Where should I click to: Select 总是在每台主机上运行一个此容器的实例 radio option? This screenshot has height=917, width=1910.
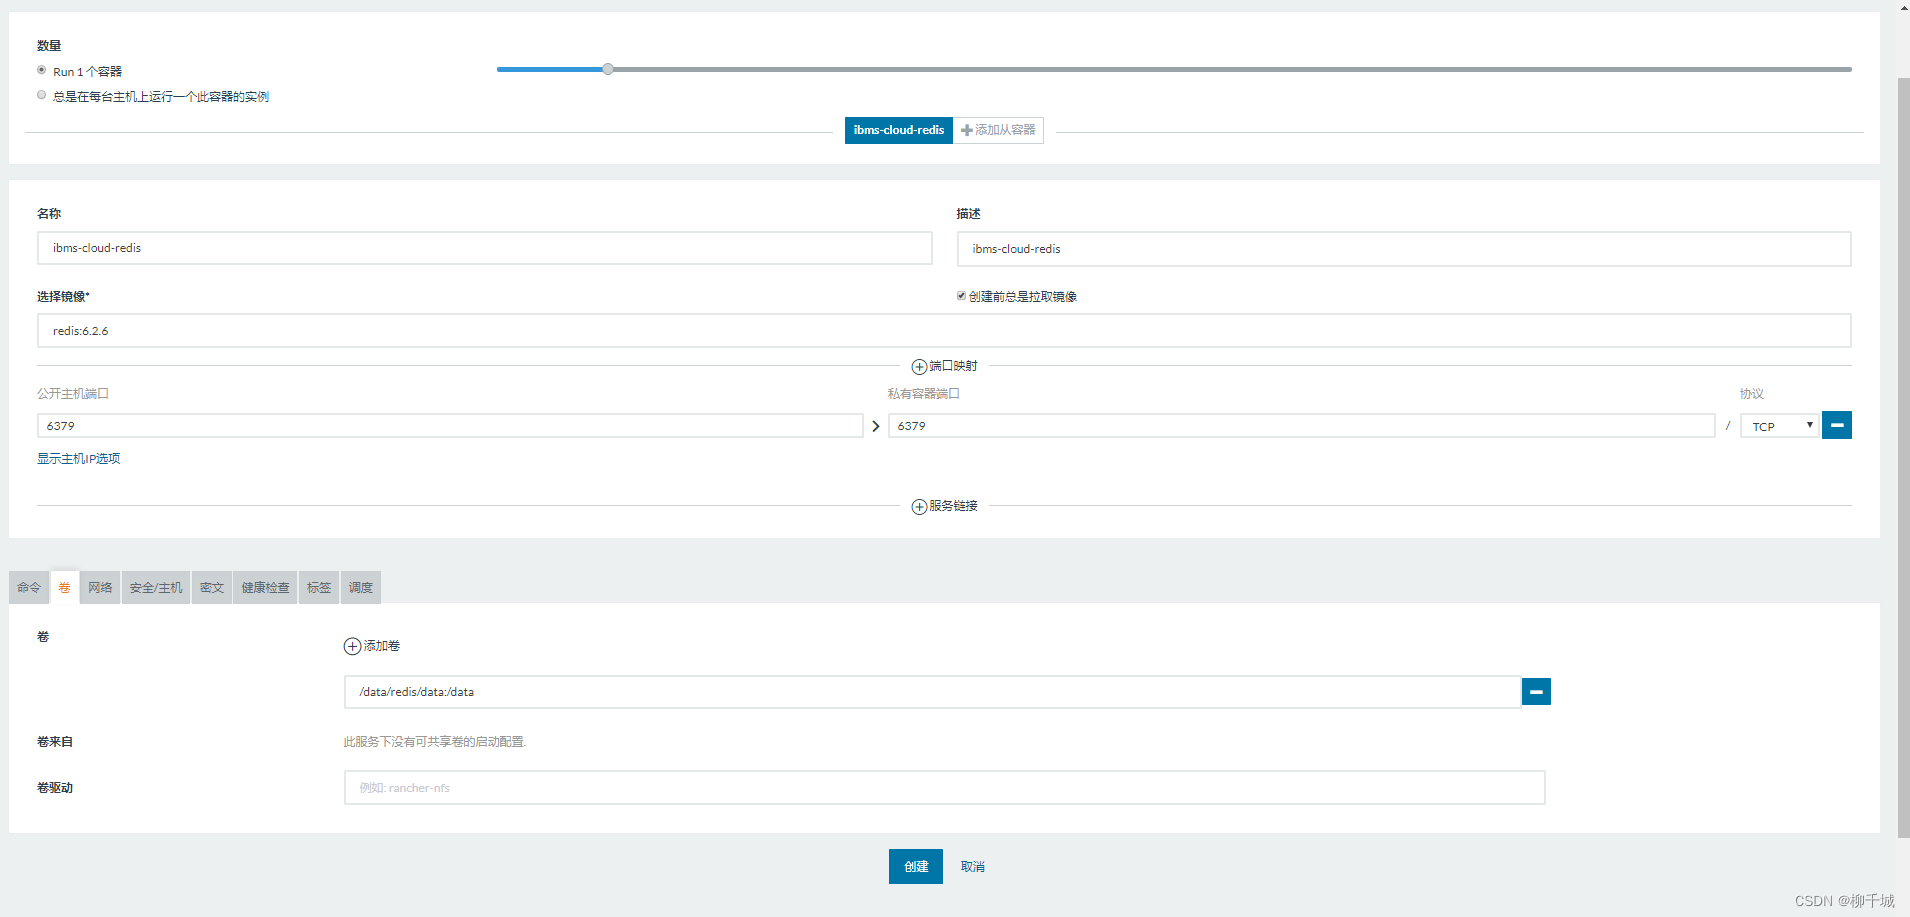pyautogui.click(x=42, y=95)
